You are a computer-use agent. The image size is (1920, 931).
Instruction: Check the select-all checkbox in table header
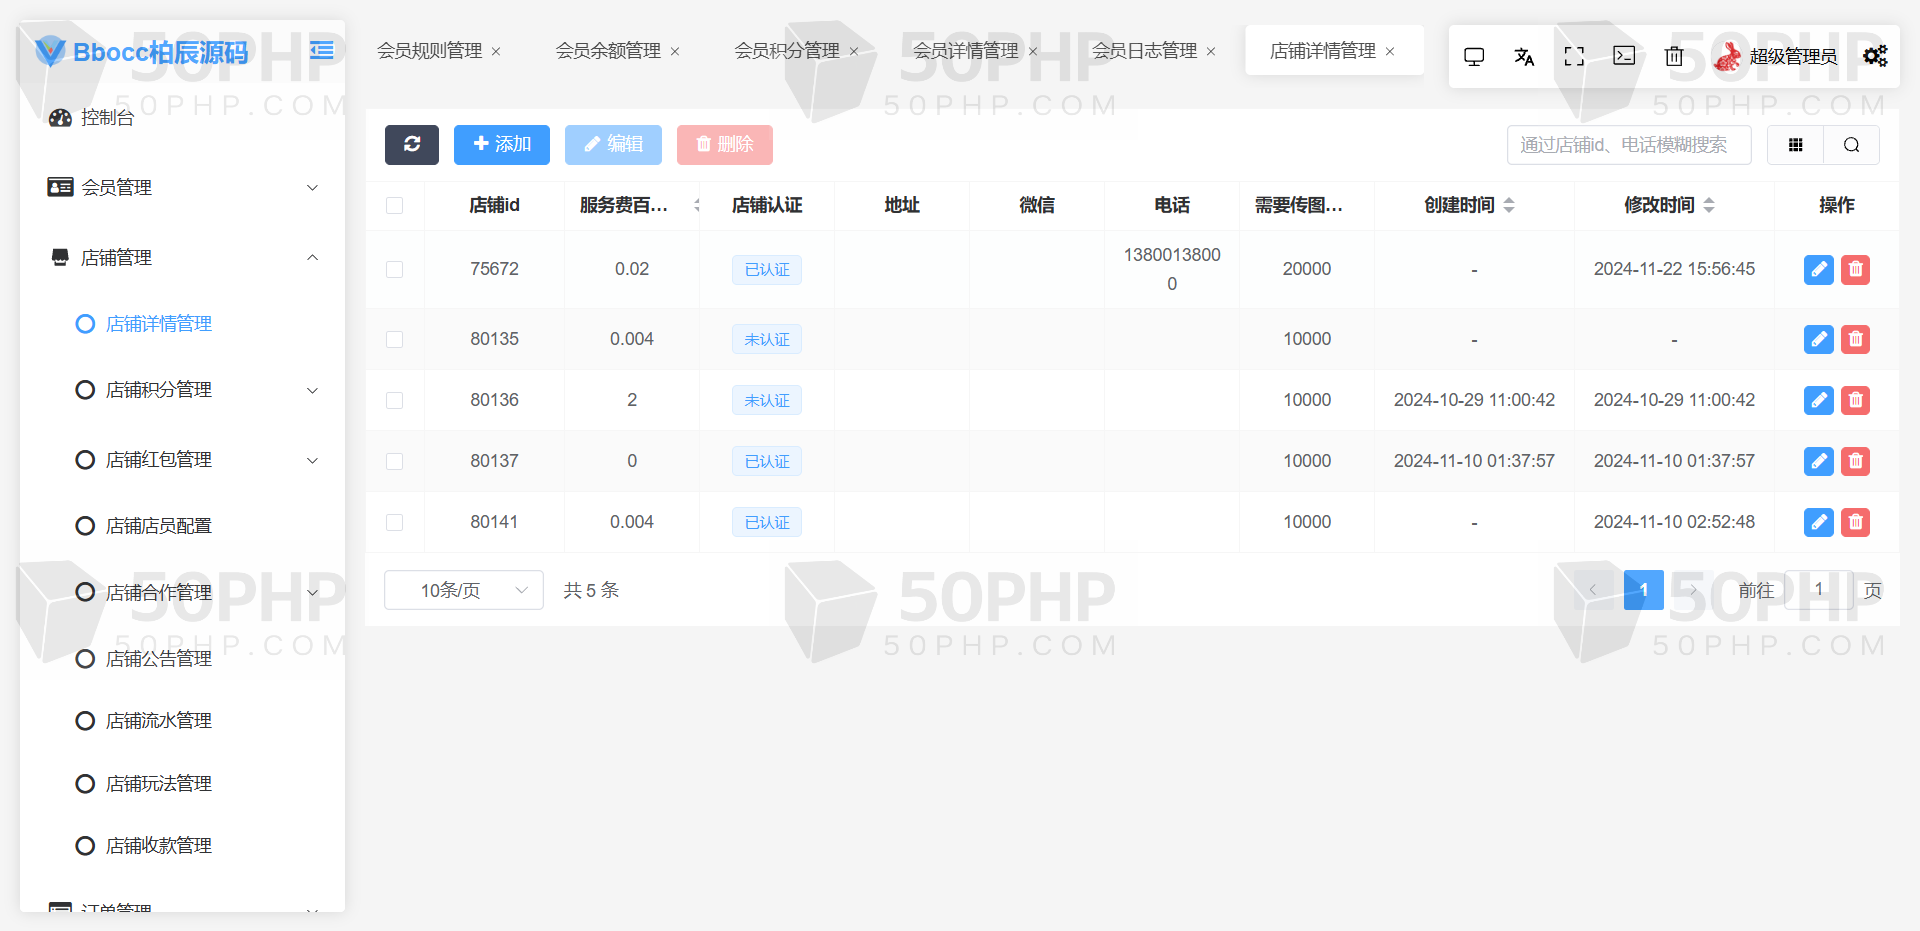click(394, 205)
